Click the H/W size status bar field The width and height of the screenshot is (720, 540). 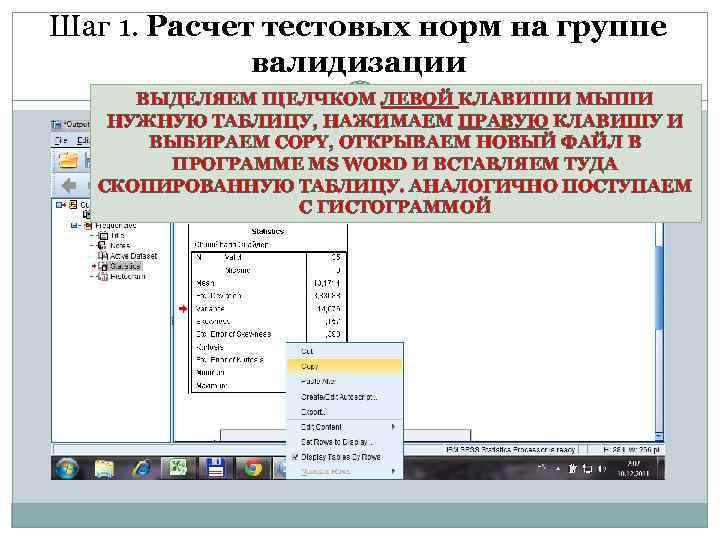pos(631,450)
